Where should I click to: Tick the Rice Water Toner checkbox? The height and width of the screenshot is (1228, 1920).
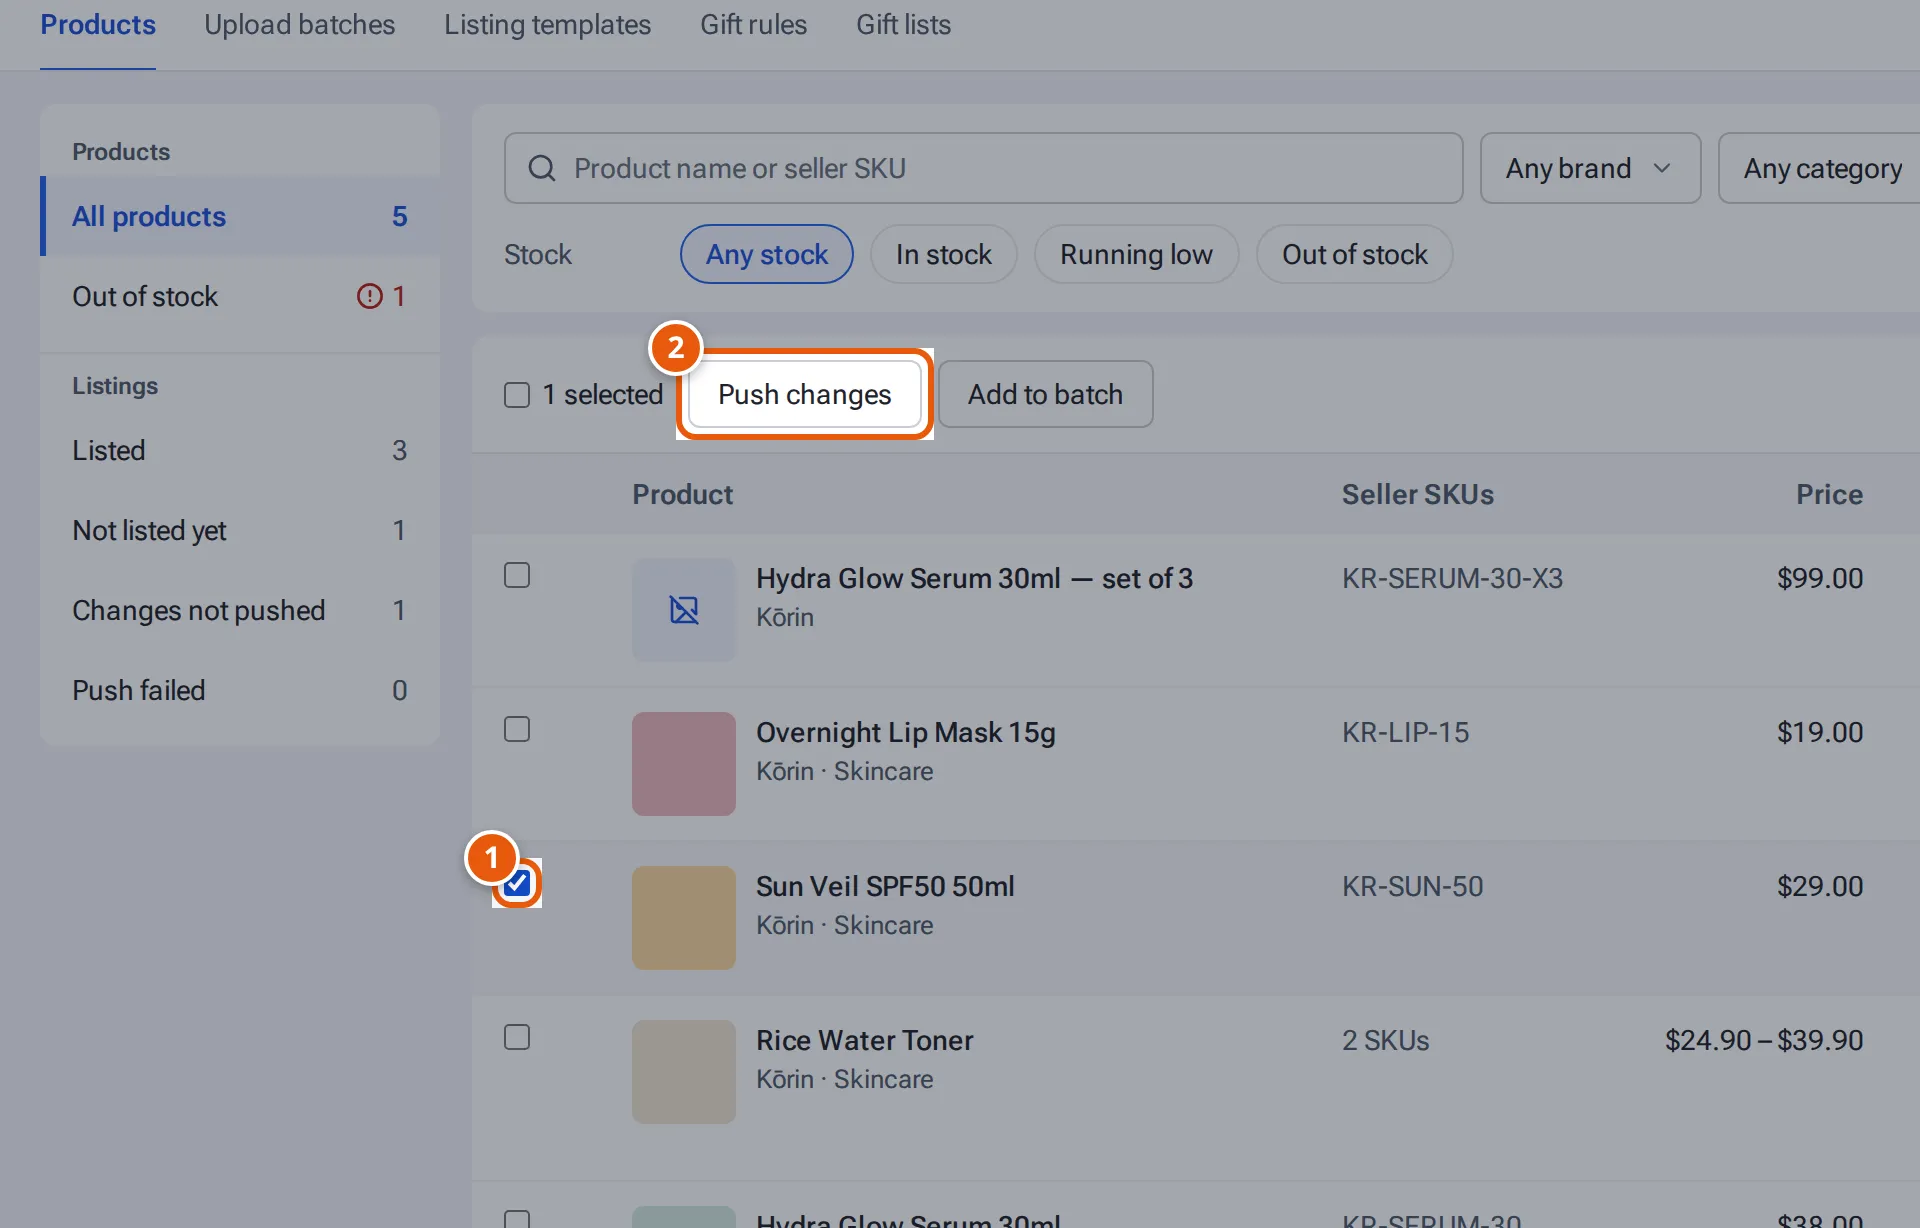click(x=517, y=1037)
